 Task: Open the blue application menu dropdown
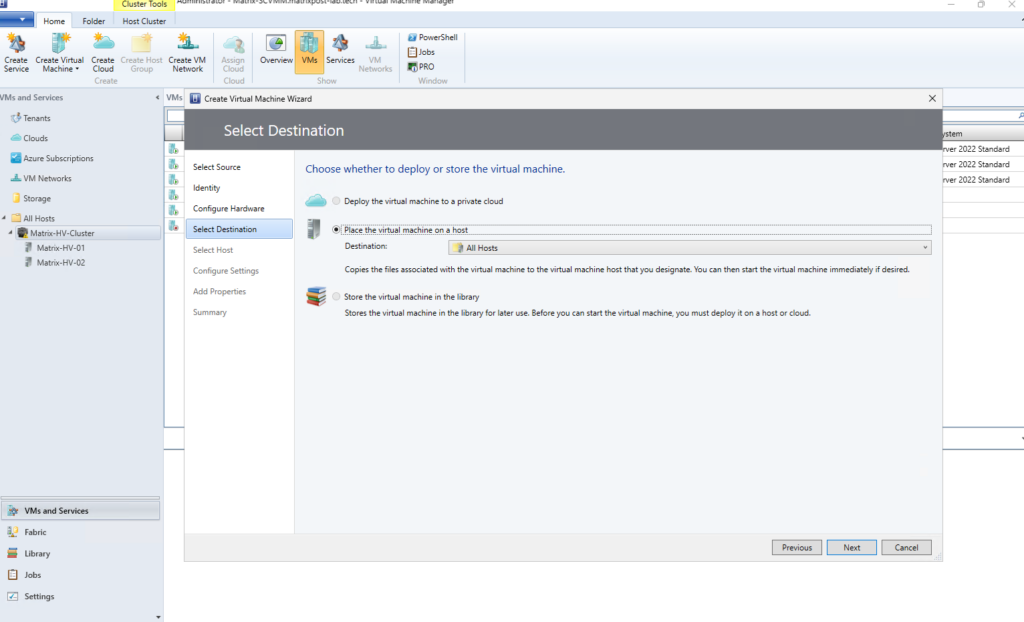[17, 20]
